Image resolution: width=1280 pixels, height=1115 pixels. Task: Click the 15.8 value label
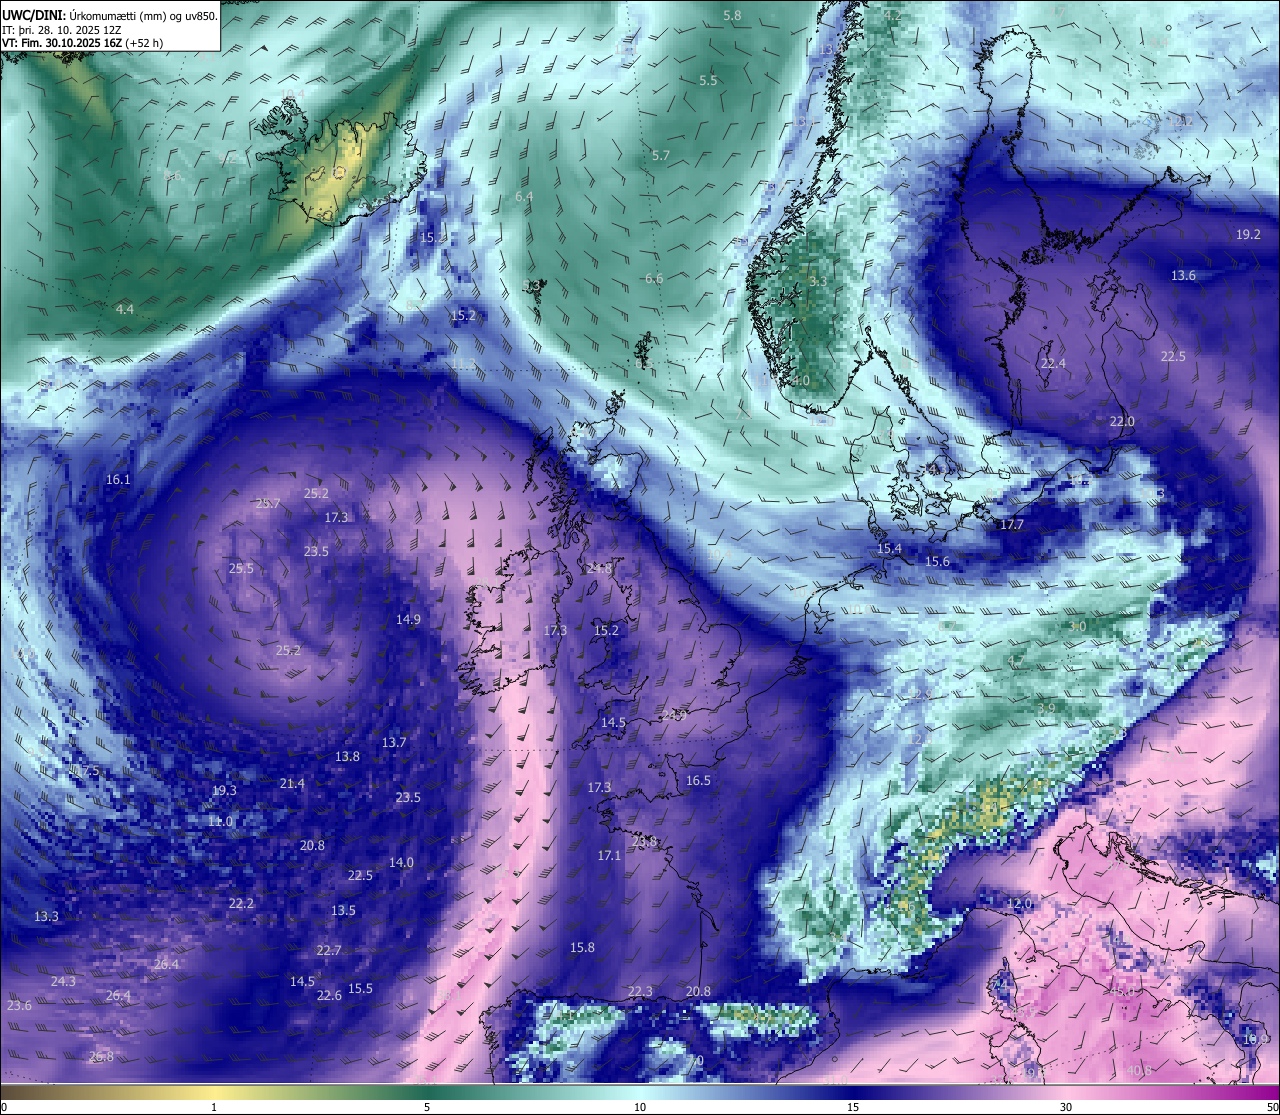(x=582, y=948)
